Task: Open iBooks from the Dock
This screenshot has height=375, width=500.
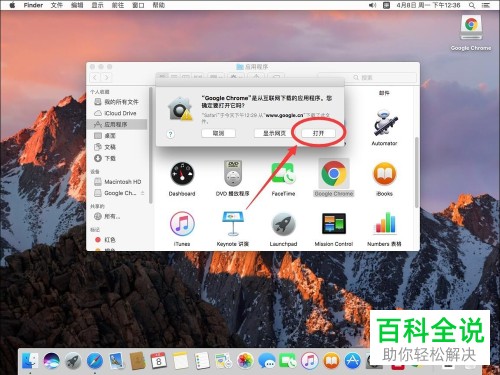Action: pyautogui.click(x=331, y=361)
